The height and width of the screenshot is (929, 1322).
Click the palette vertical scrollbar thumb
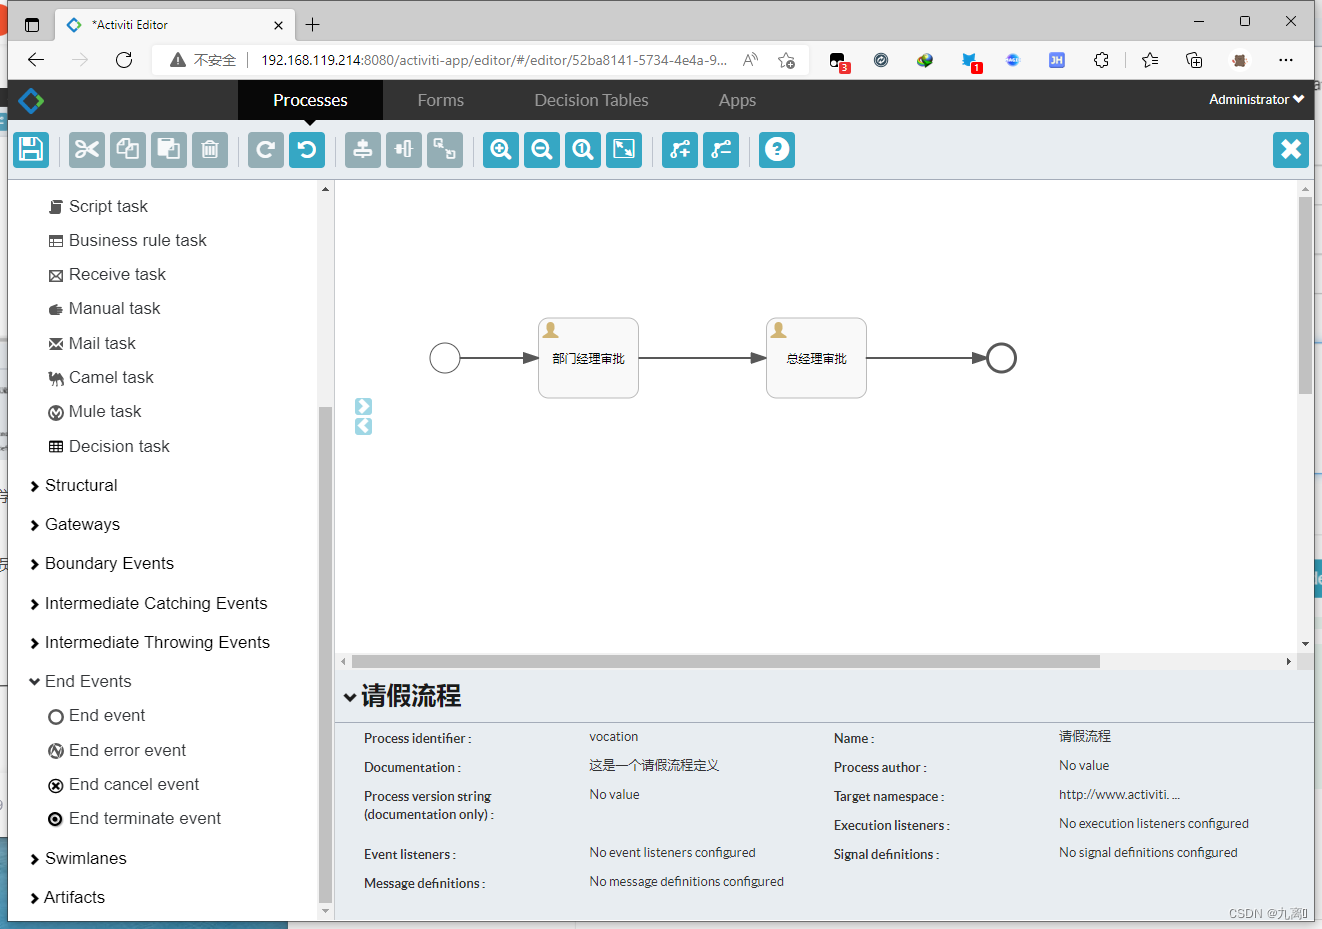point(325,655)
